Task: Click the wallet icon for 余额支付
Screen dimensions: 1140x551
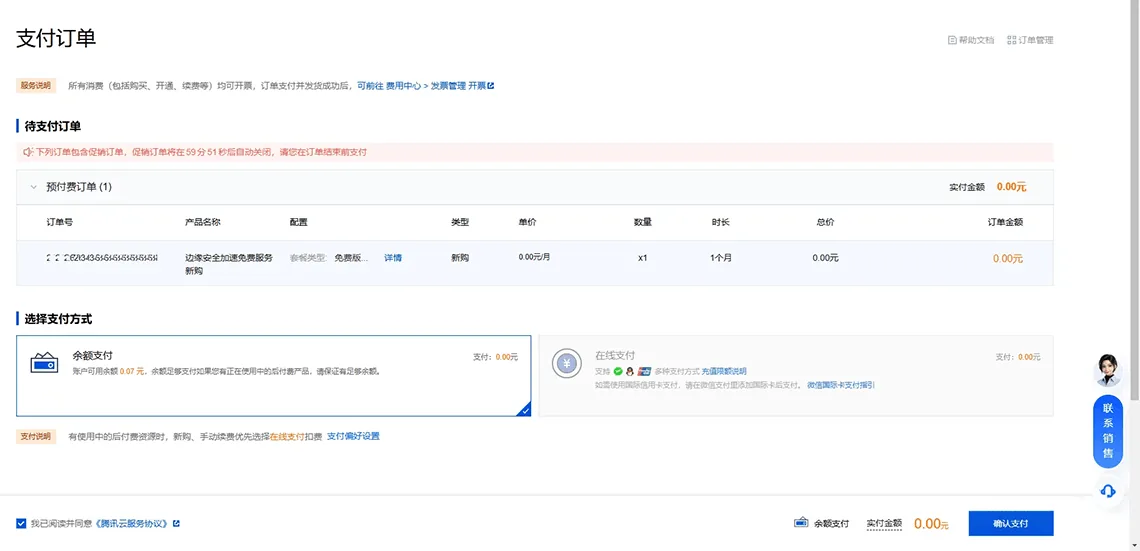Action: point(44,363)
